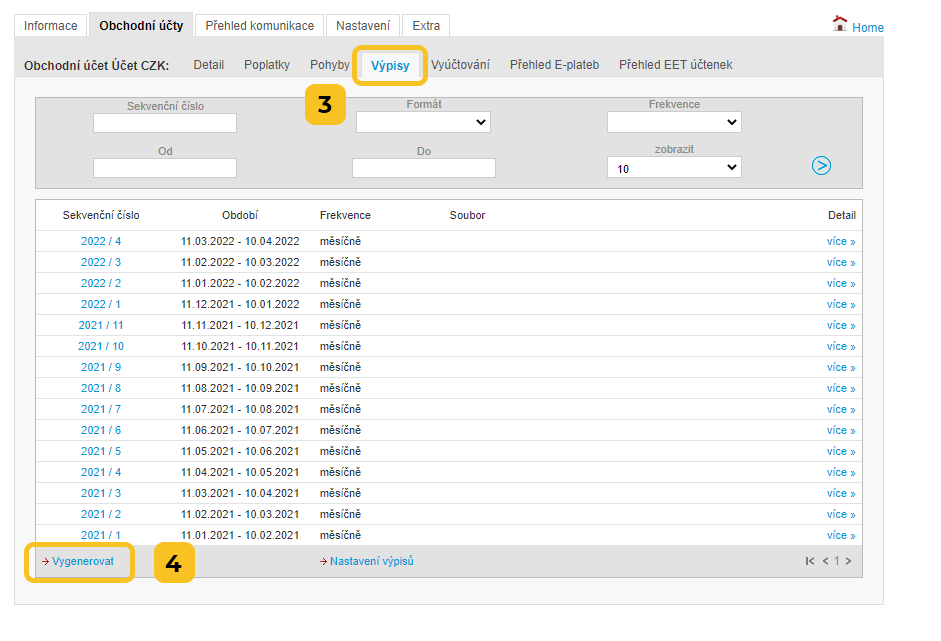Viewport: 941px width, 641px height.
Task: Open statement 2021 / 6
Action: coord(101,430)
